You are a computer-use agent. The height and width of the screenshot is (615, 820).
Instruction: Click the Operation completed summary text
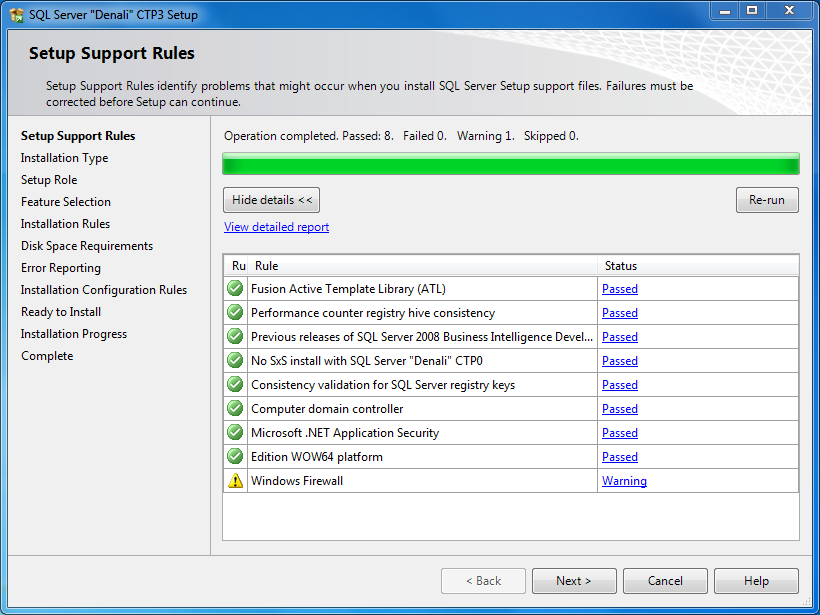[x=401, y=136]
